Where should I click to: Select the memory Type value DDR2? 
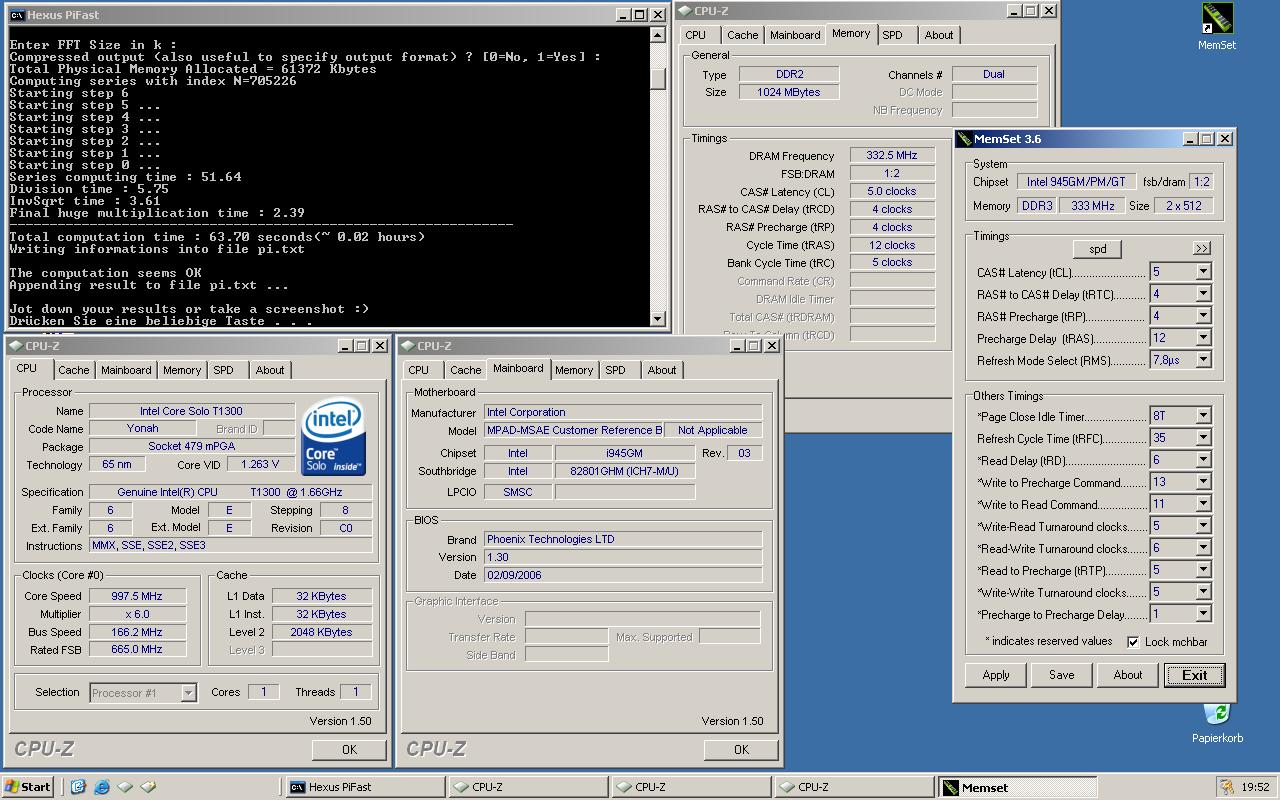pyautogui.click(x=789, y=74)
